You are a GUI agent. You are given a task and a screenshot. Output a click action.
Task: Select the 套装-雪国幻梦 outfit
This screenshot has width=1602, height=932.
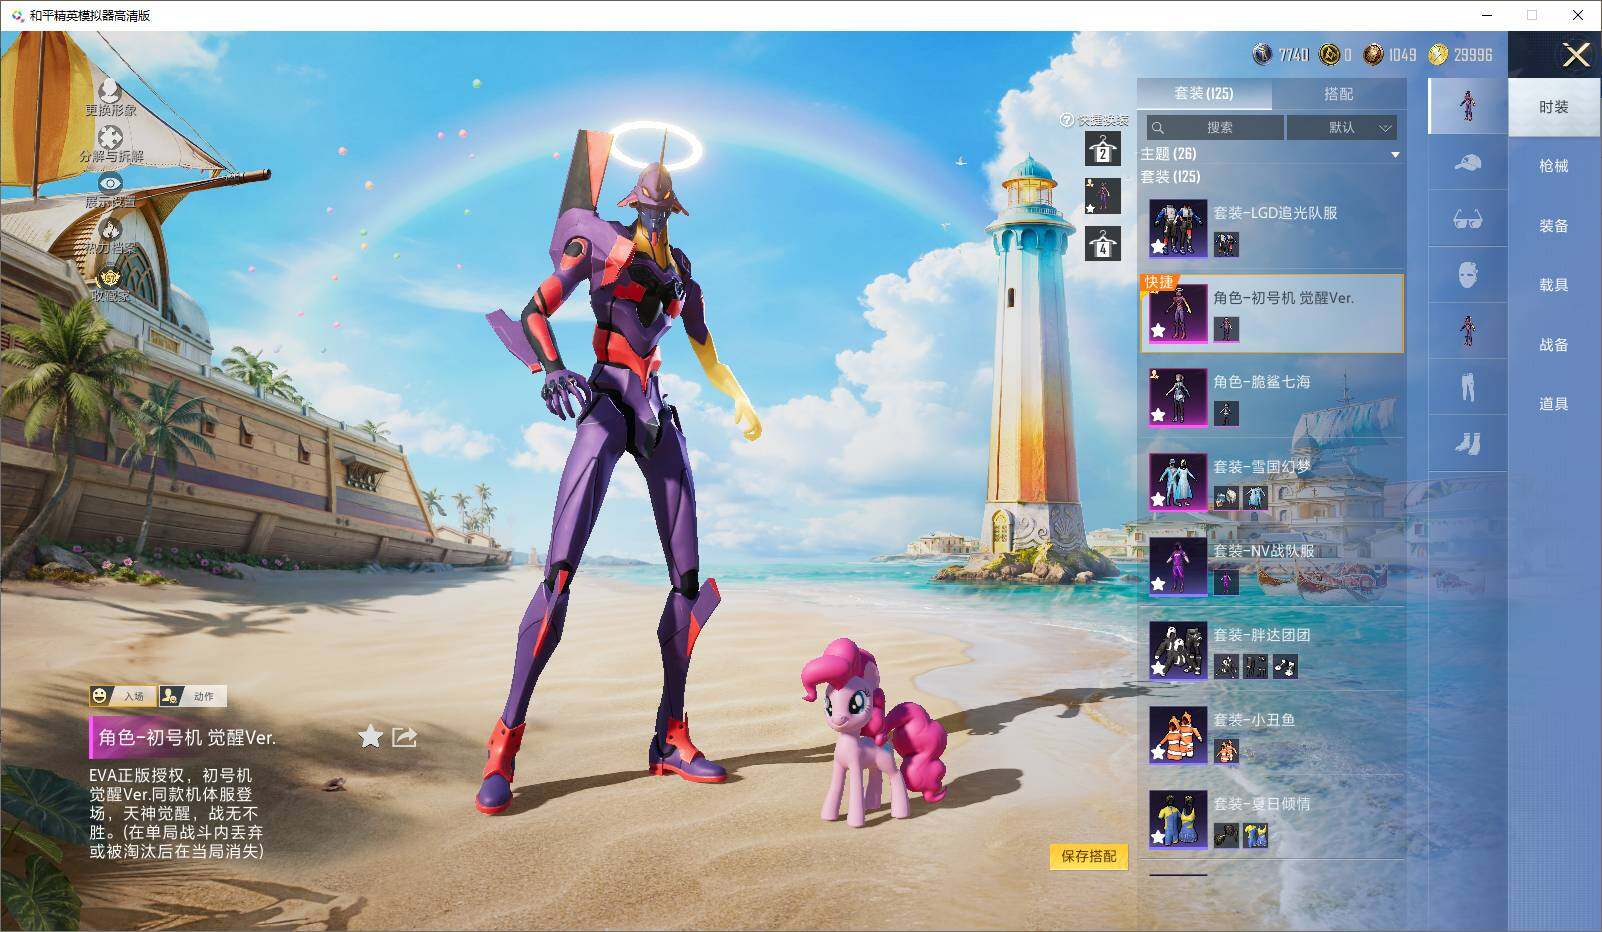tap(1272, 482)
